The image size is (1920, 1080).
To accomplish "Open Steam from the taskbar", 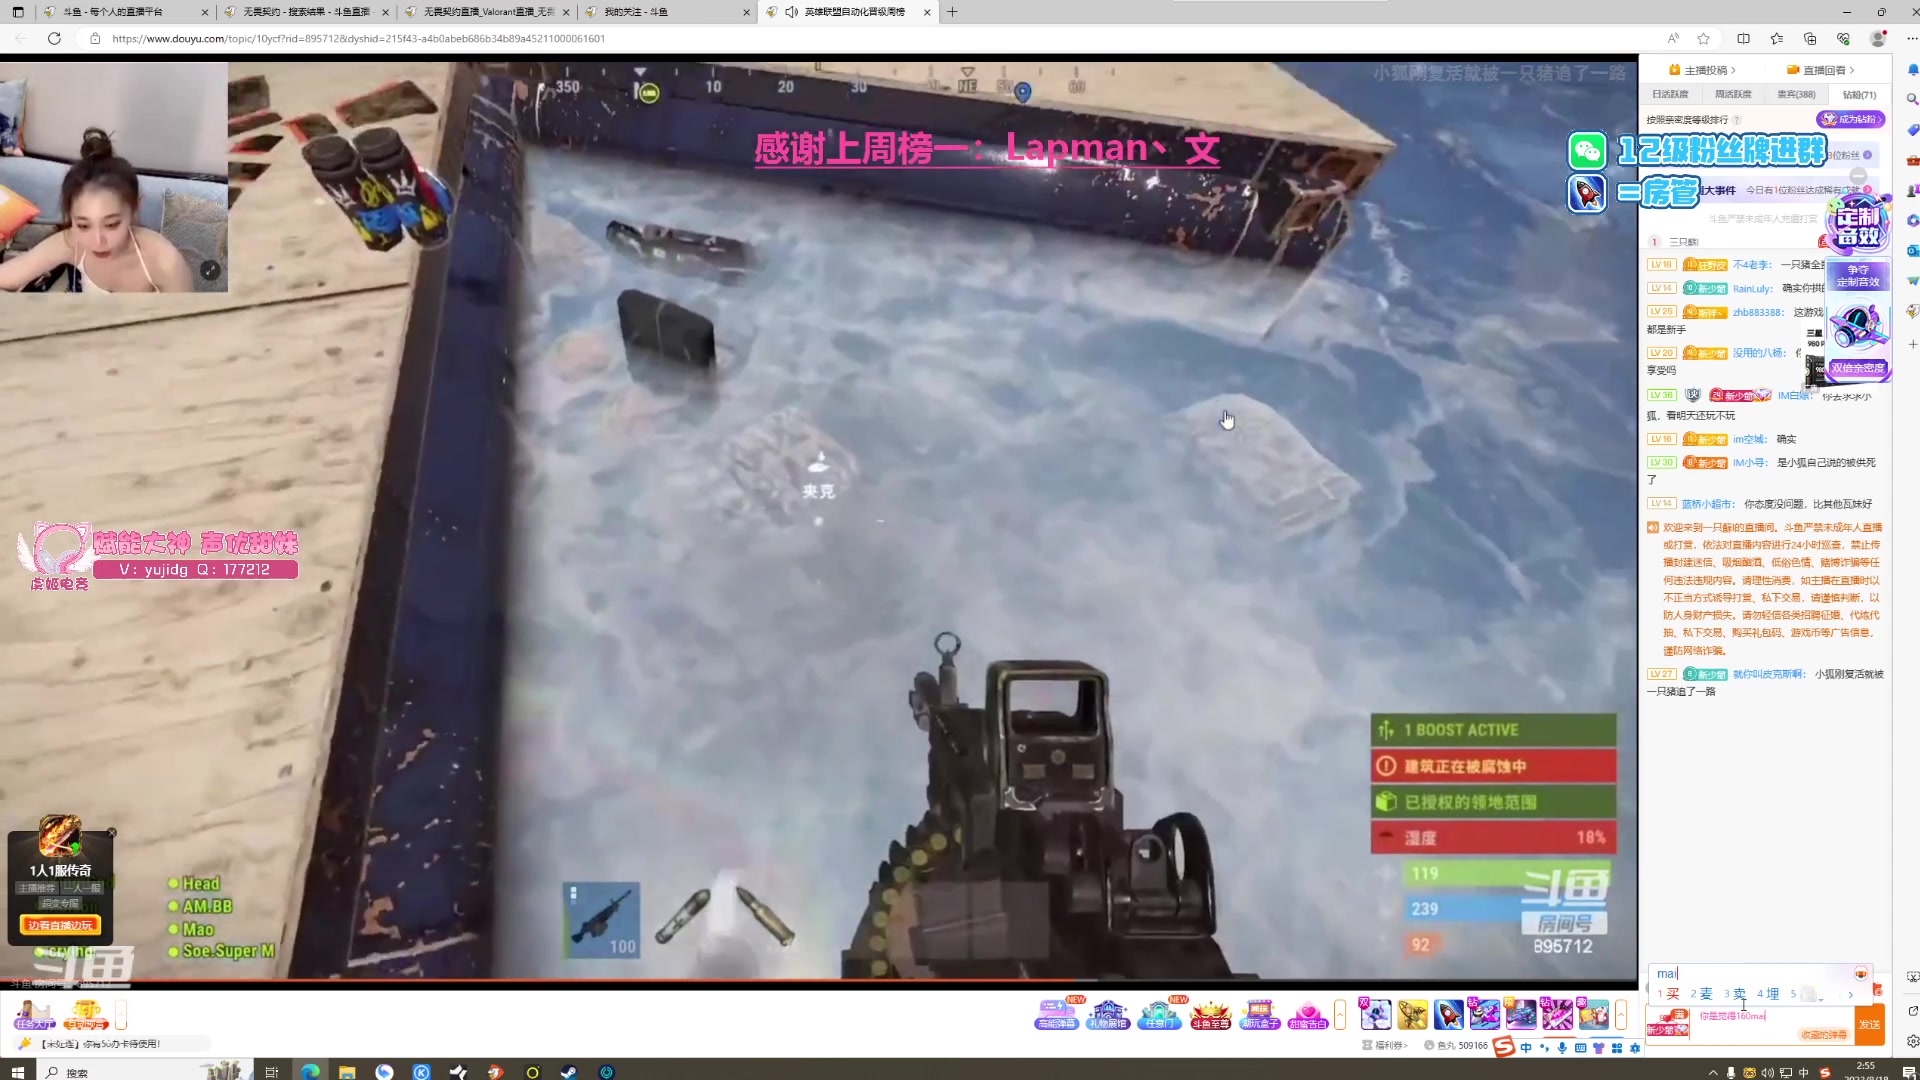I will 567,1072.
